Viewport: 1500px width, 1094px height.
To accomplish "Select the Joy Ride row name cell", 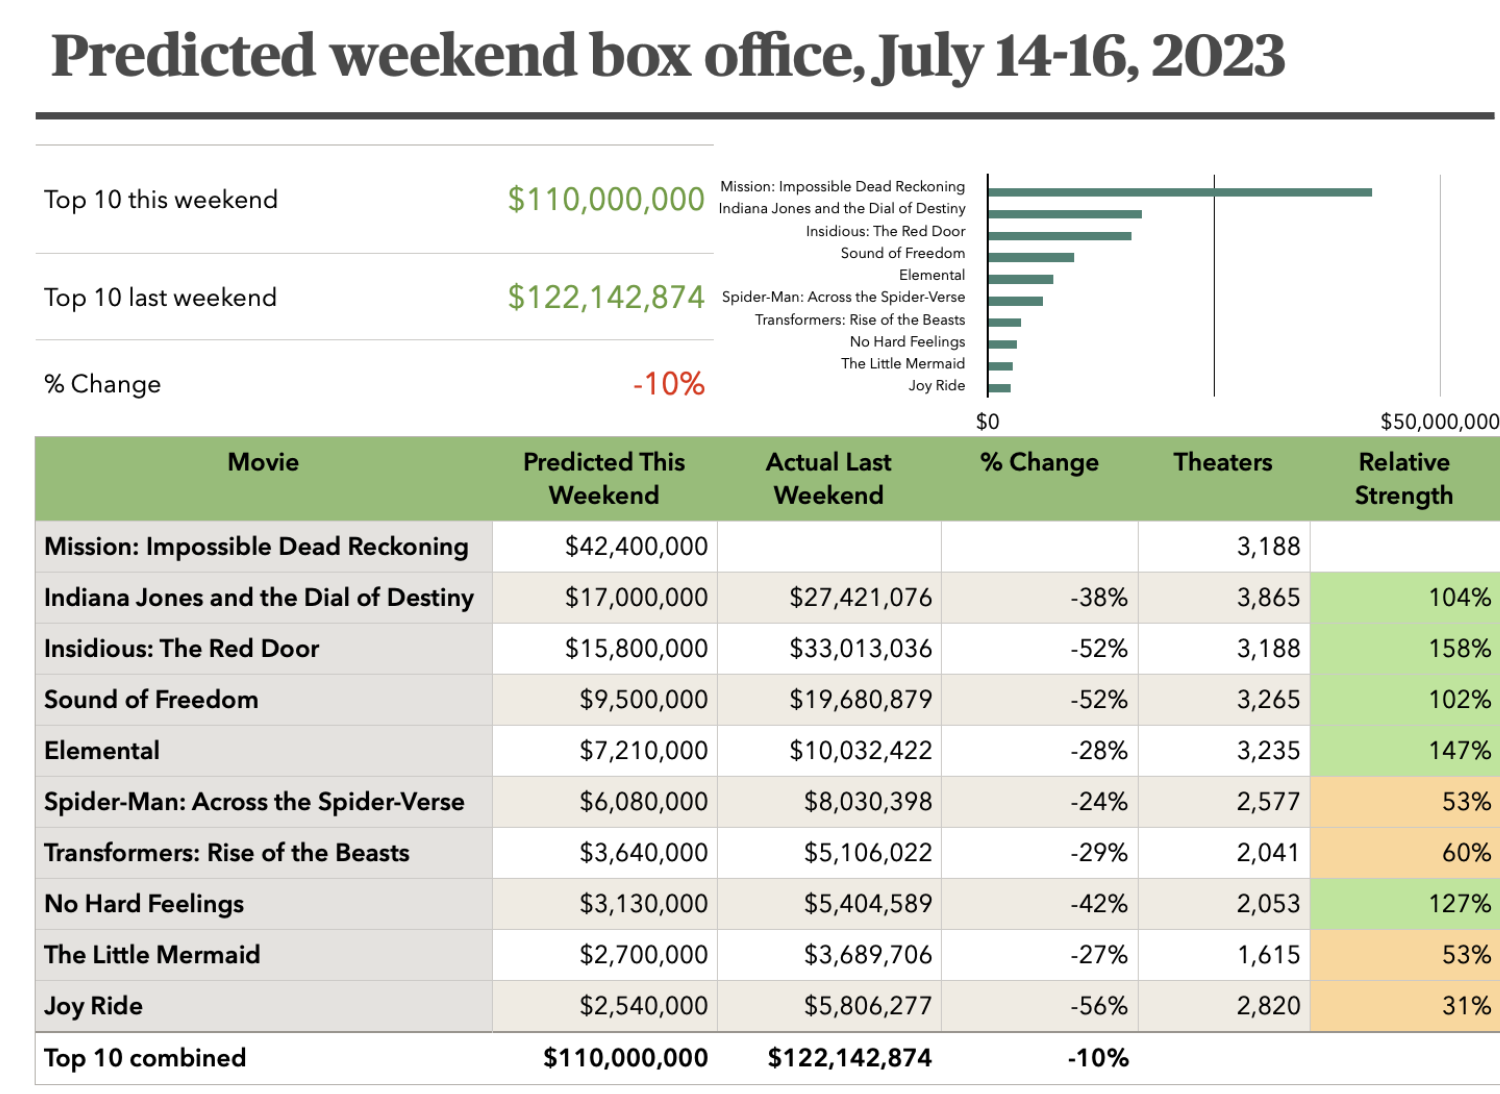I will pyautogui.click(x=94, y=1006).
